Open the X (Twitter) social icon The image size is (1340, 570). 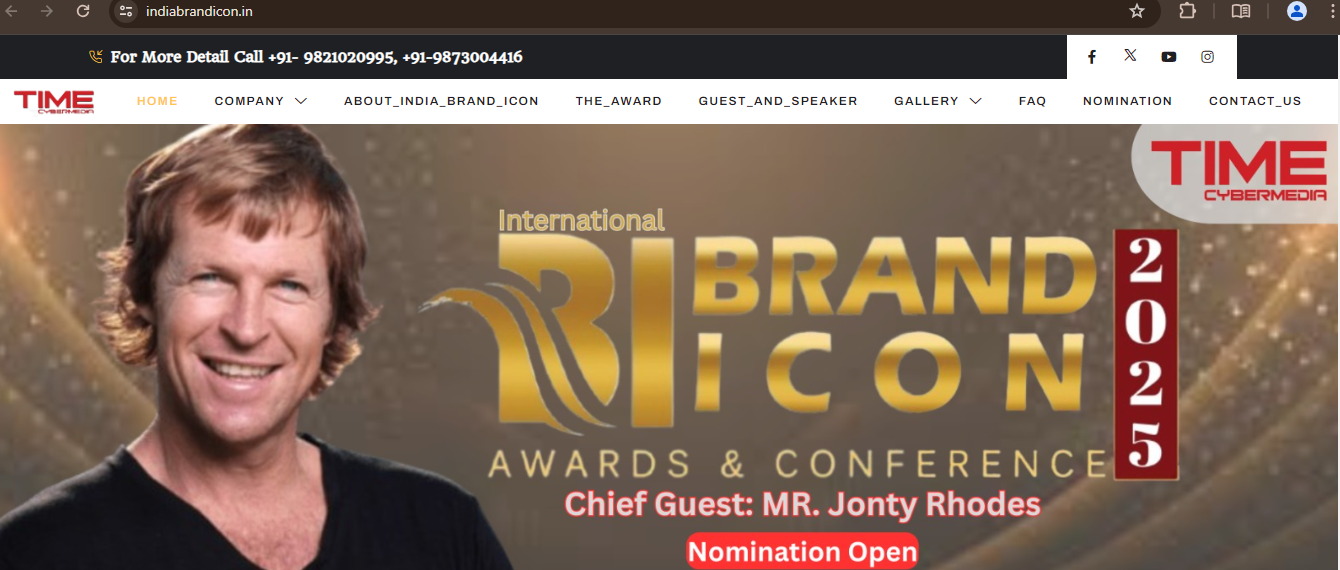[x=1130, y=56]
